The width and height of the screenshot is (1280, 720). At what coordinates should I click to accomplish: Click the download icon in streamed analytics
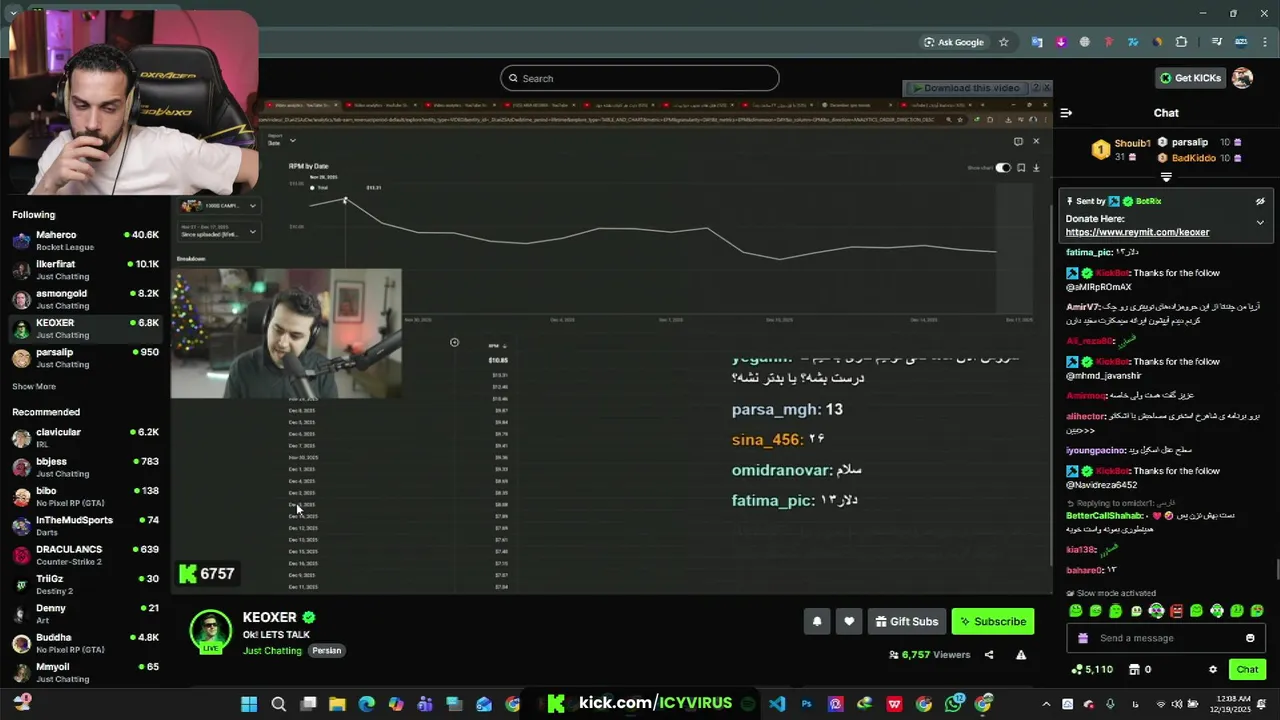[x=1036, y=168]
